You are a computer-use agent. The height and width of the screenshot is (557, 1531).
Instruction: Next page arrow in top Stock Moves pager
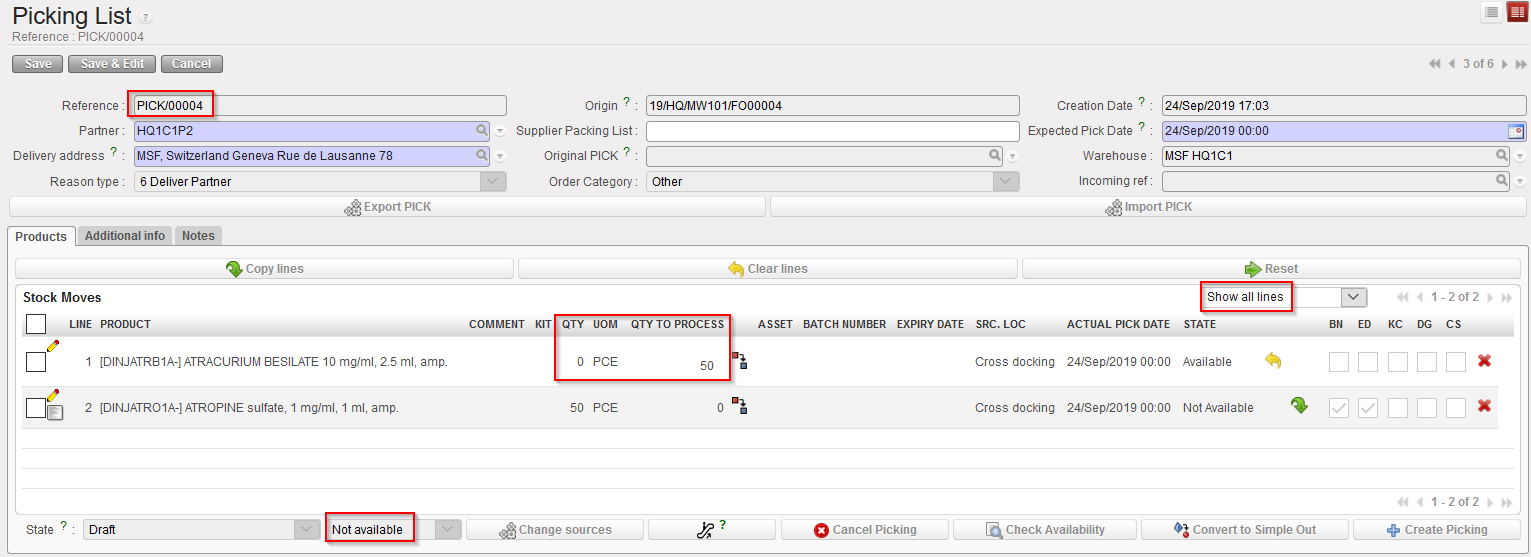(1490, 298)
